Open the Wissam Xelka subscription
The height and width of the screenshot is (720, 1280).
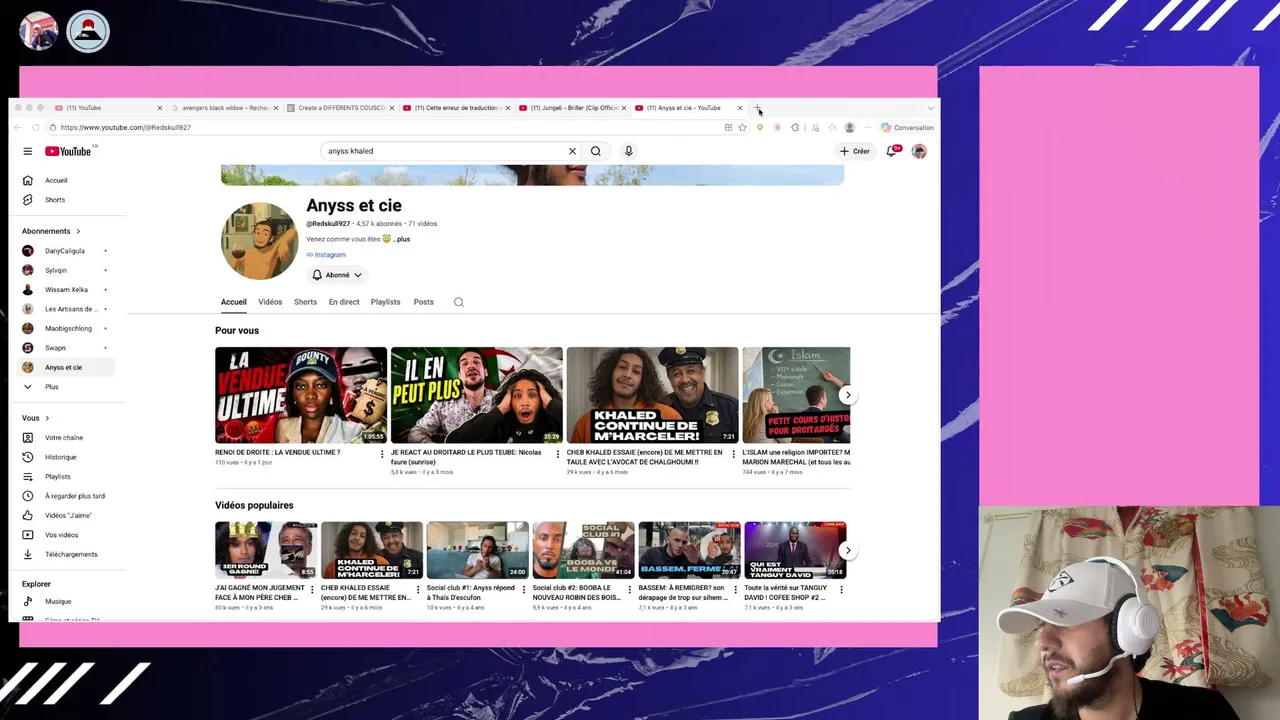pos(68,290)
